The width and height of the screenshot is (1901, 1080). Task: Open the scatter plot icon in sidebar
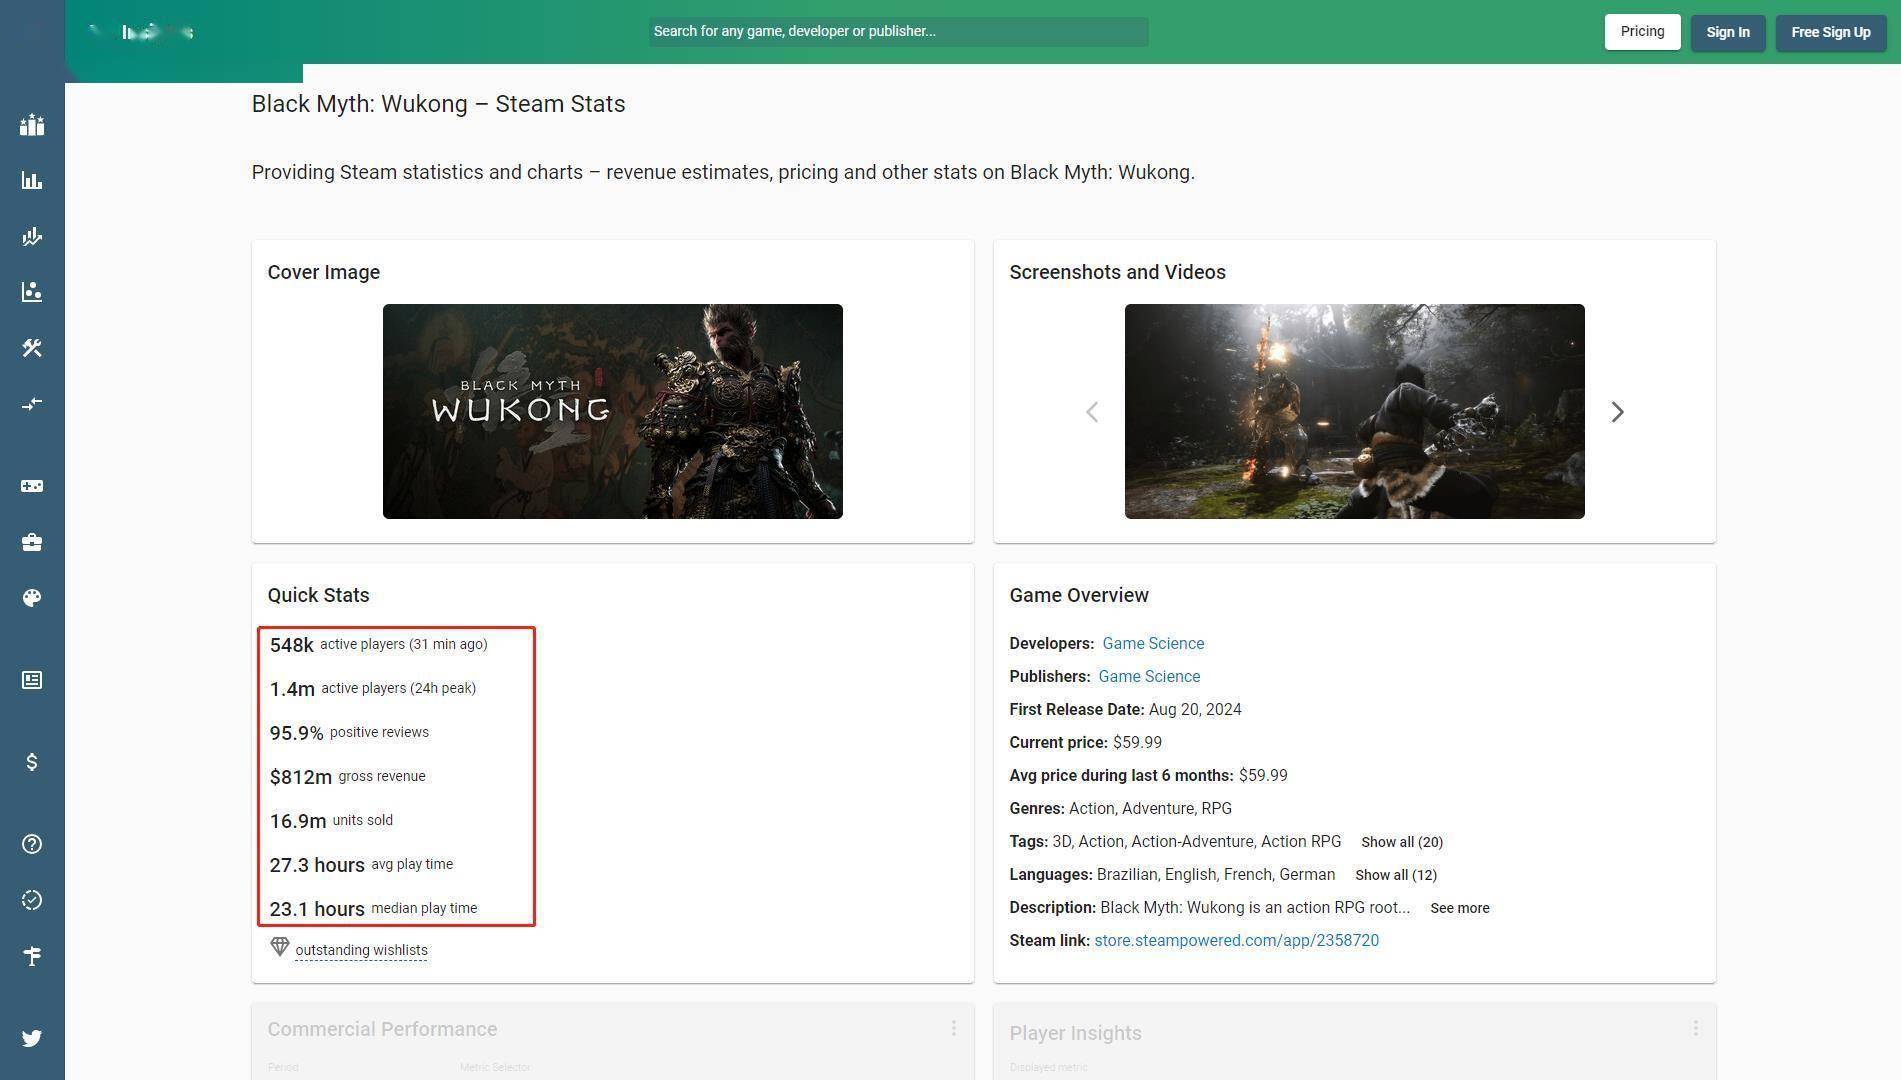point(32,292)
